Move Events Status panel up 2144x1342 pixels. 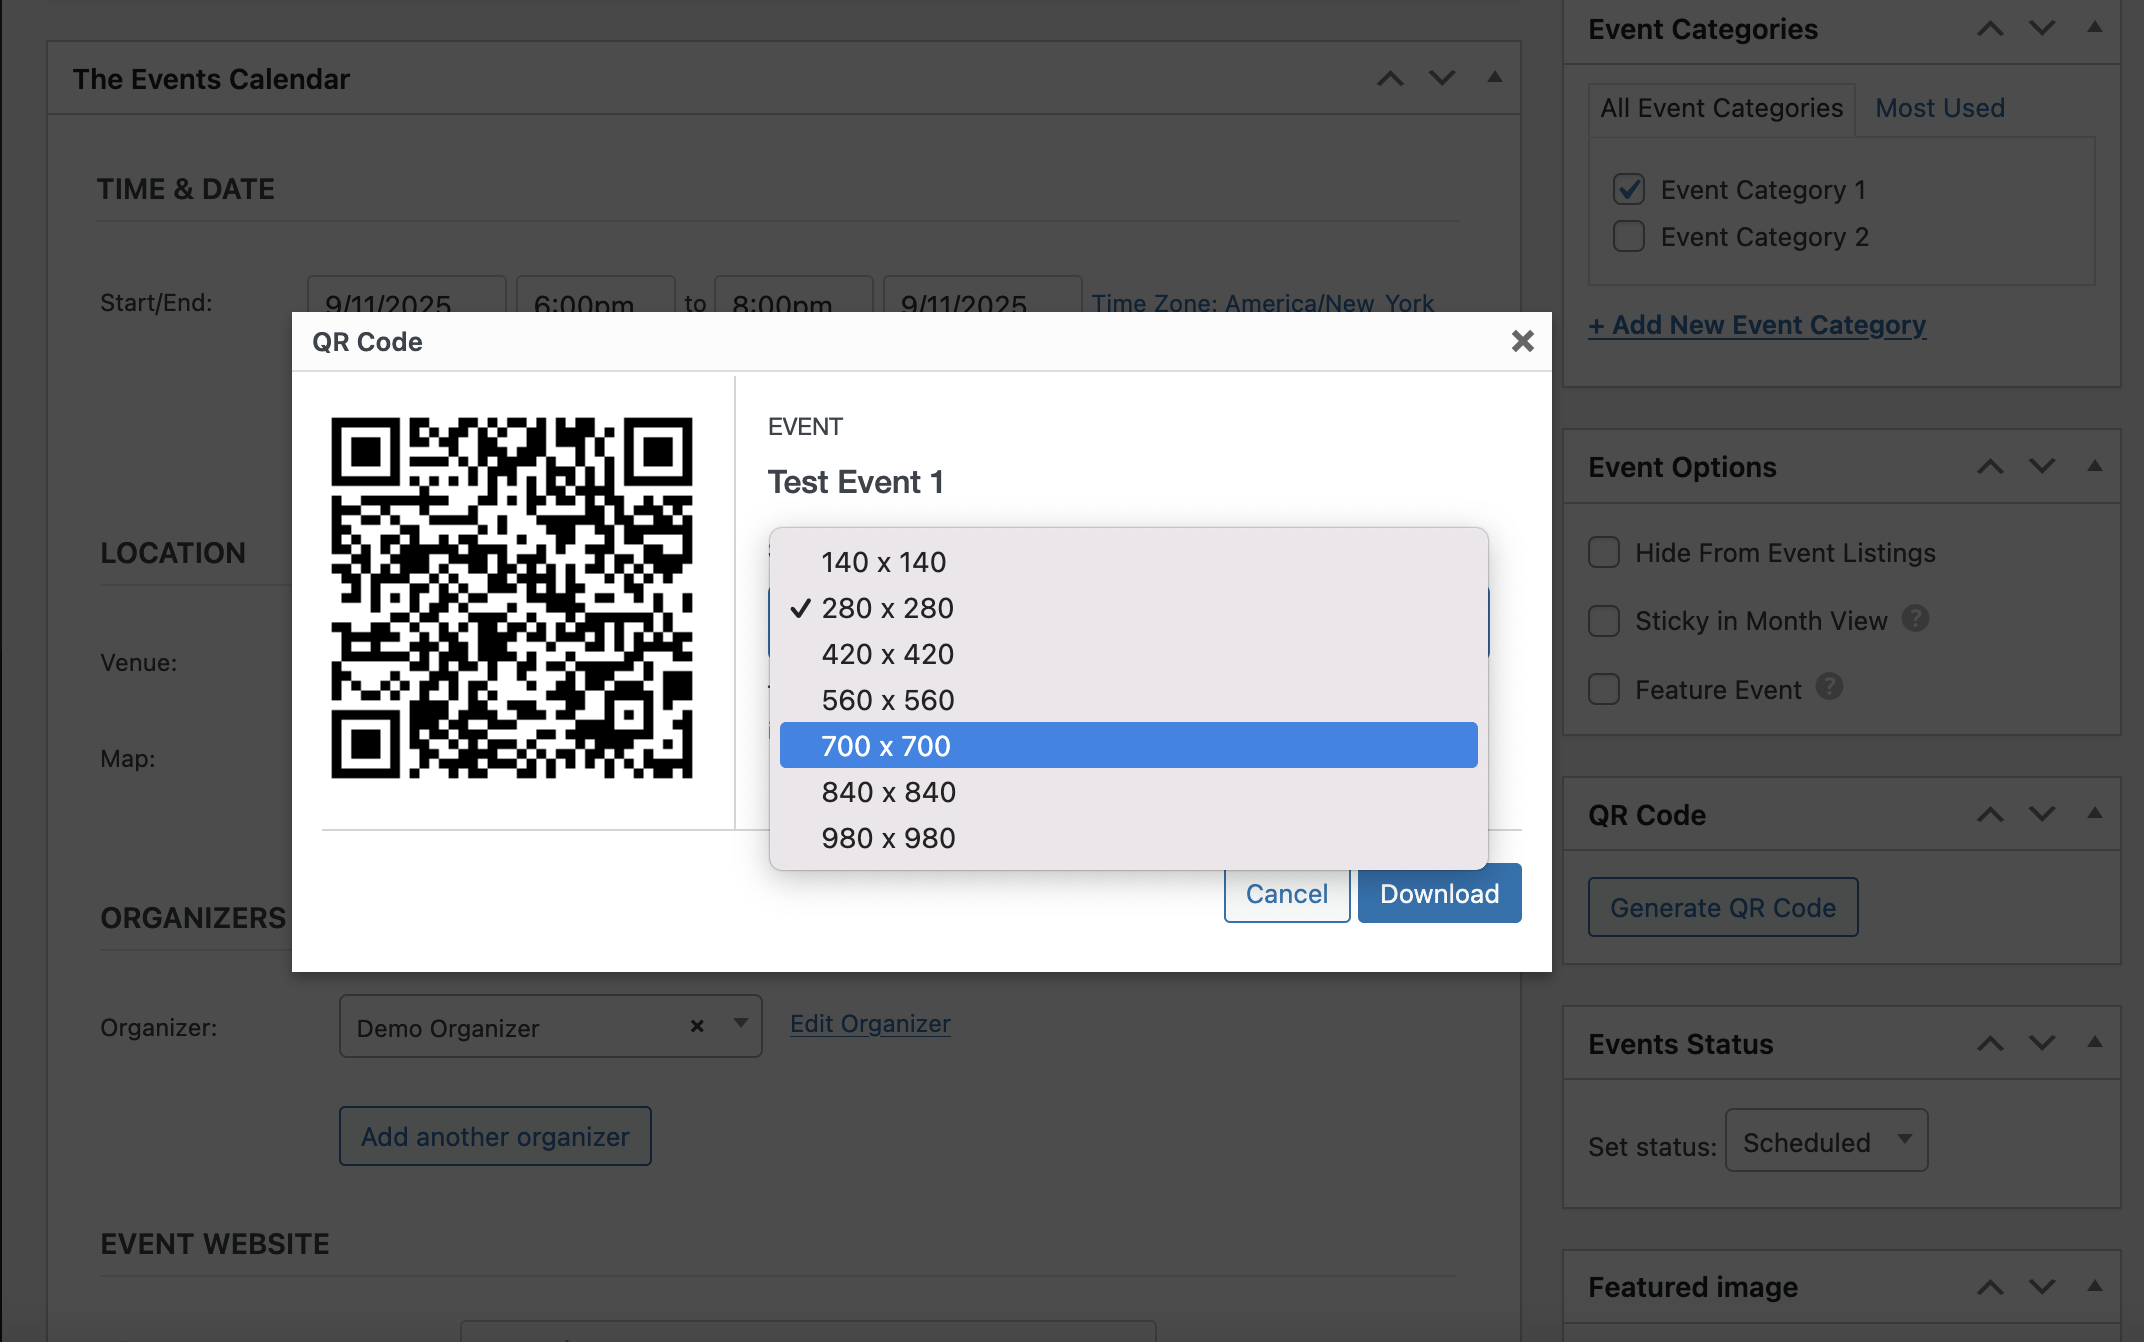(x=1990, y=1044)
